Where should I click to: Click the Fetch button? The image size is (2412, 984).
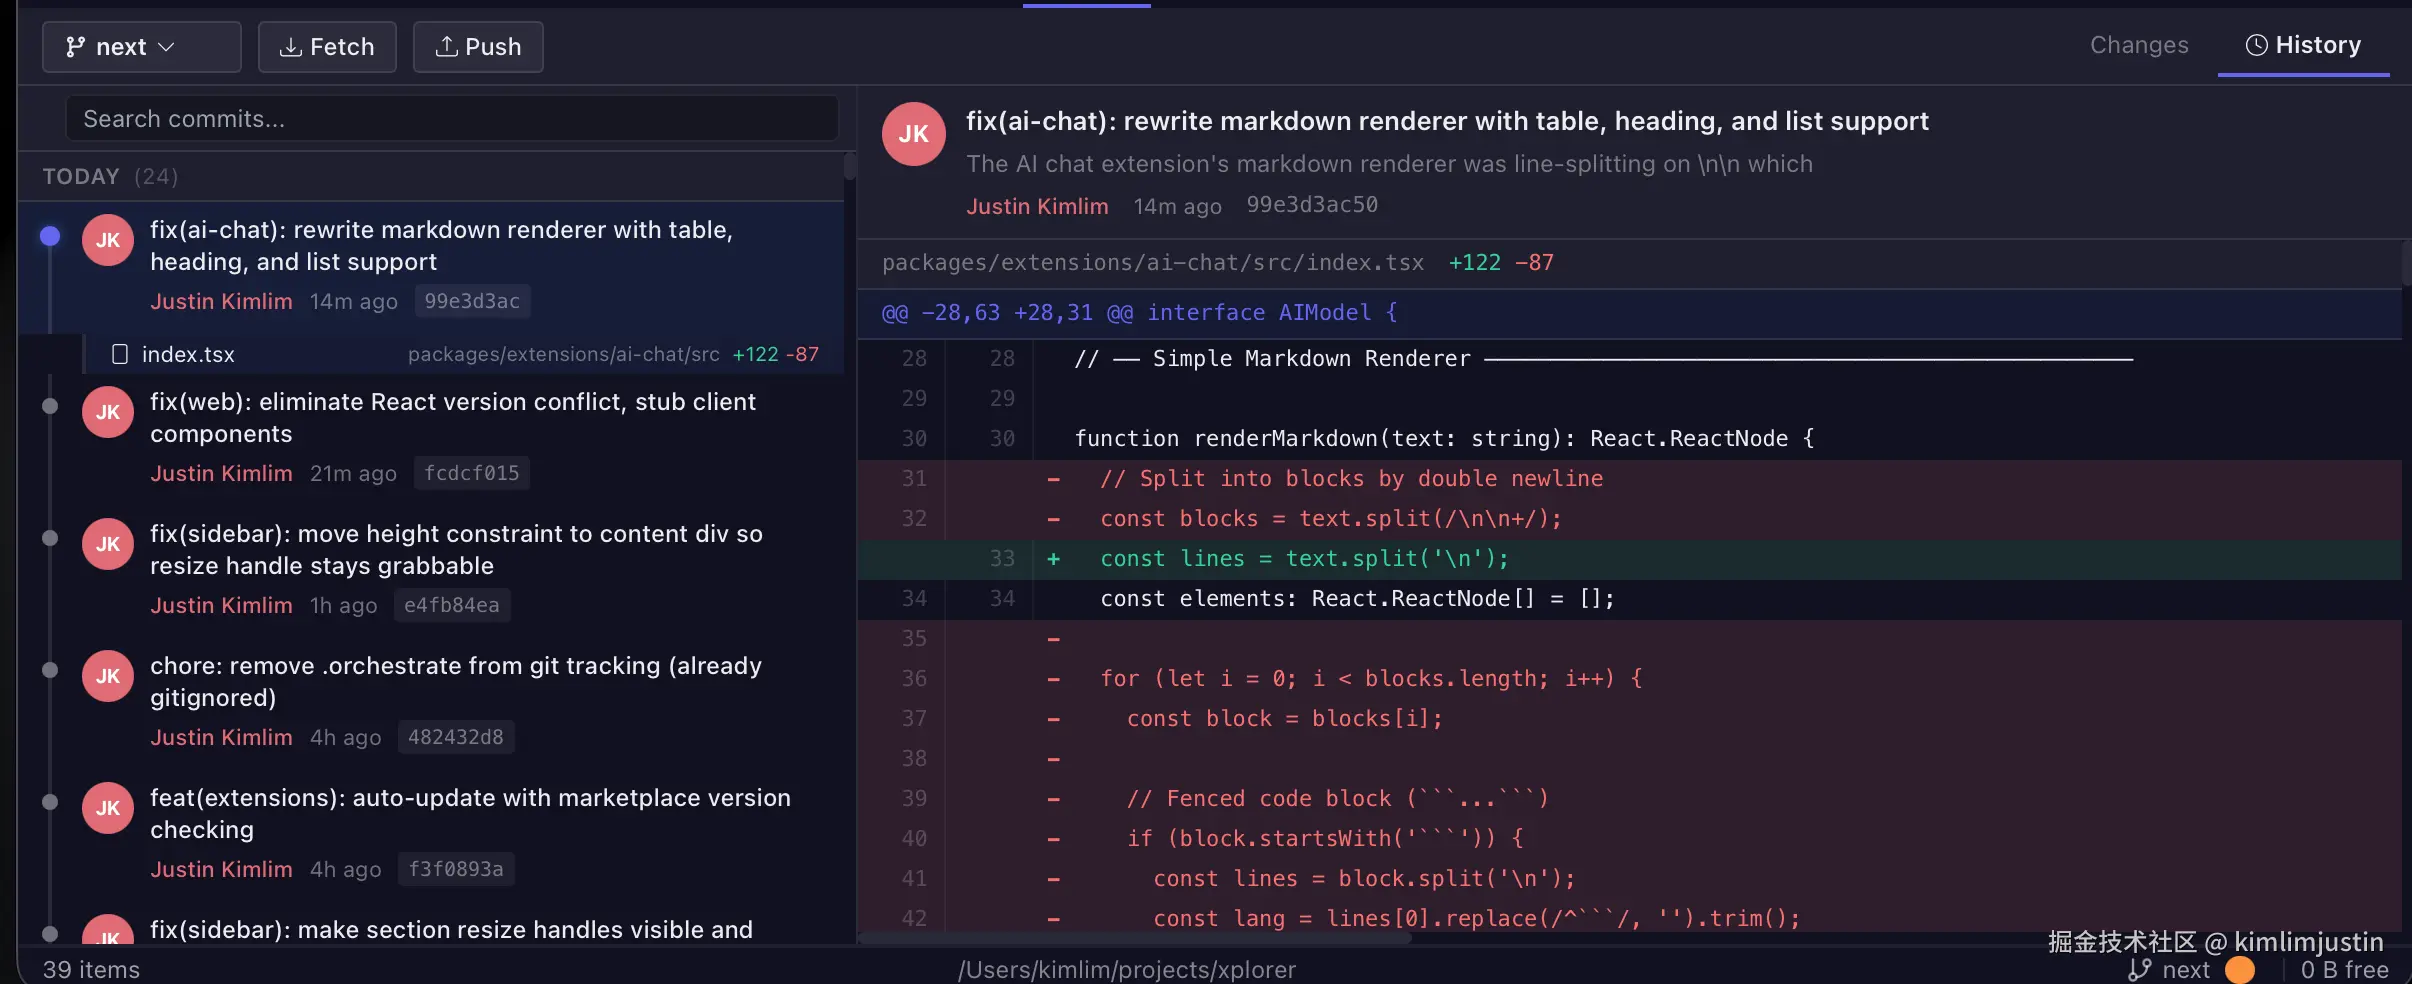coord(327,47)
